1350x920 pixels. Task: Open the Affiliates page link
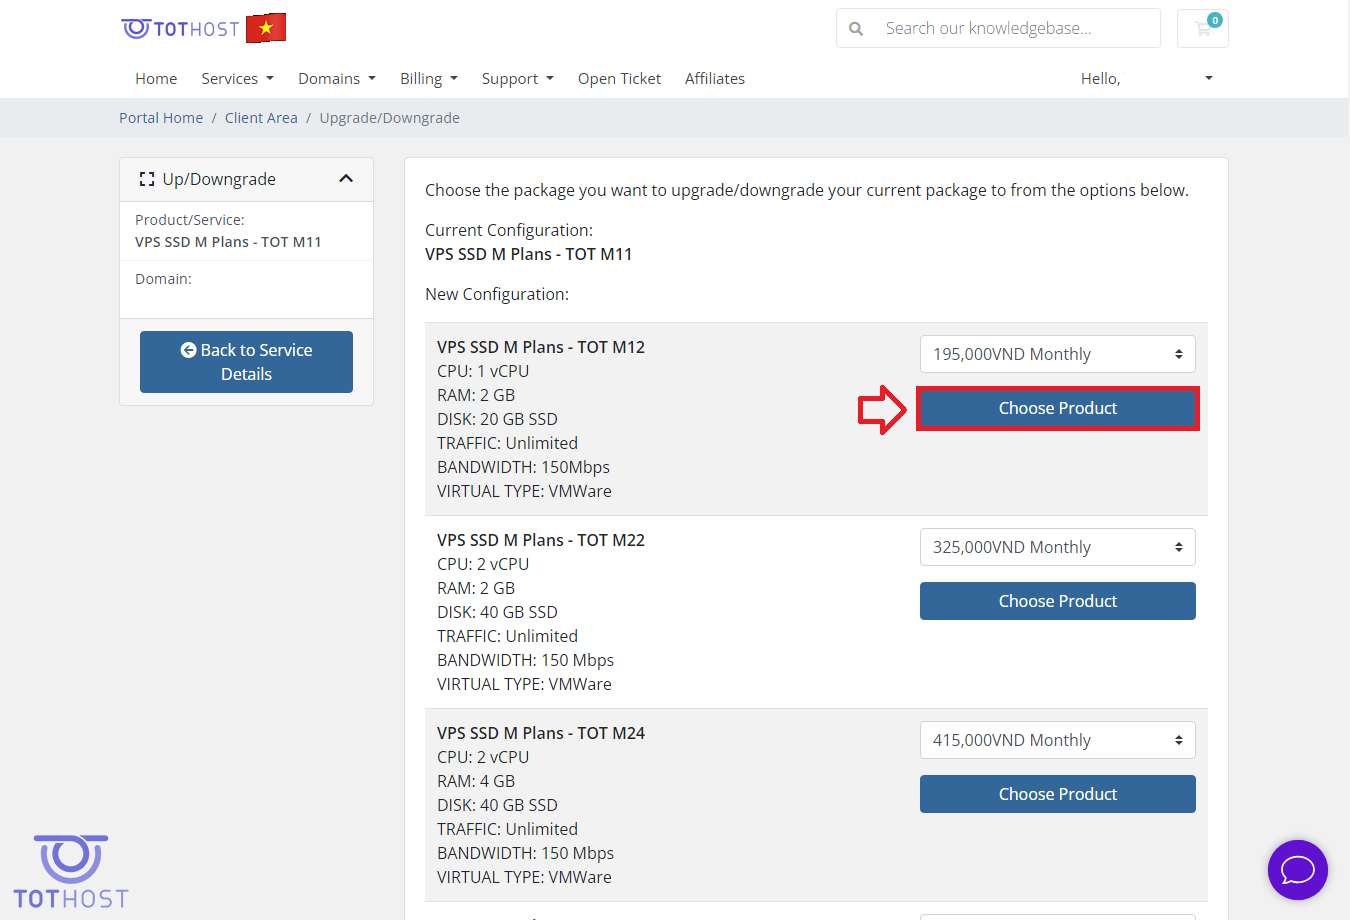point(714,79)
